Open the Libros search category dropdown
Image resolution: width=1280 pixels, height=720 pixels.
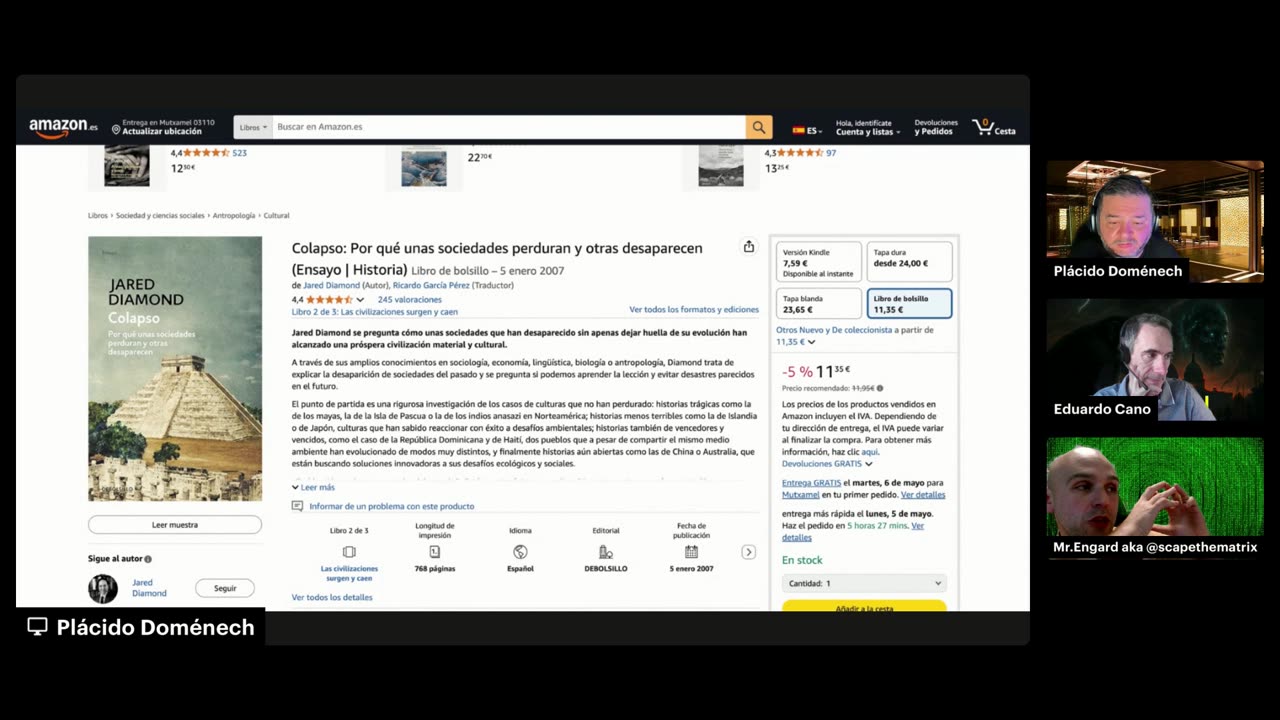pyautogui.click(x=253, y=127)
